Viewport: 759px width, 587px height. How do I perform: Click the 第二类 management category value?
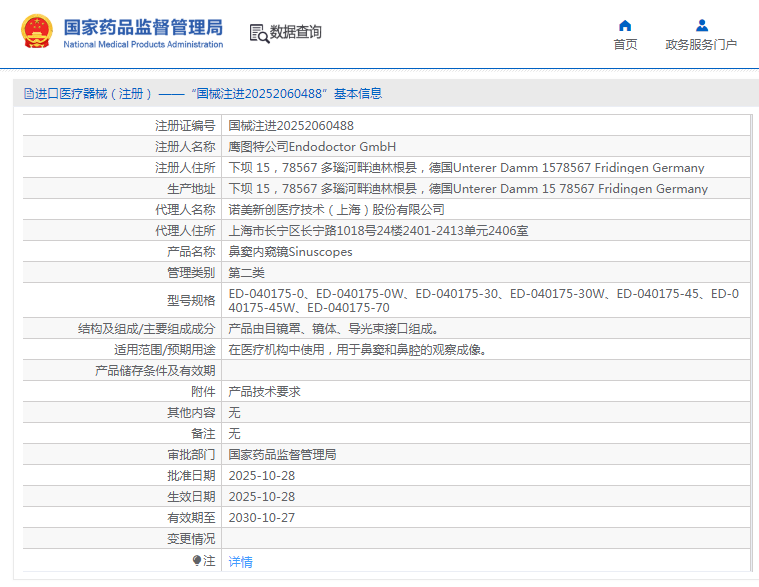[246, 273]
